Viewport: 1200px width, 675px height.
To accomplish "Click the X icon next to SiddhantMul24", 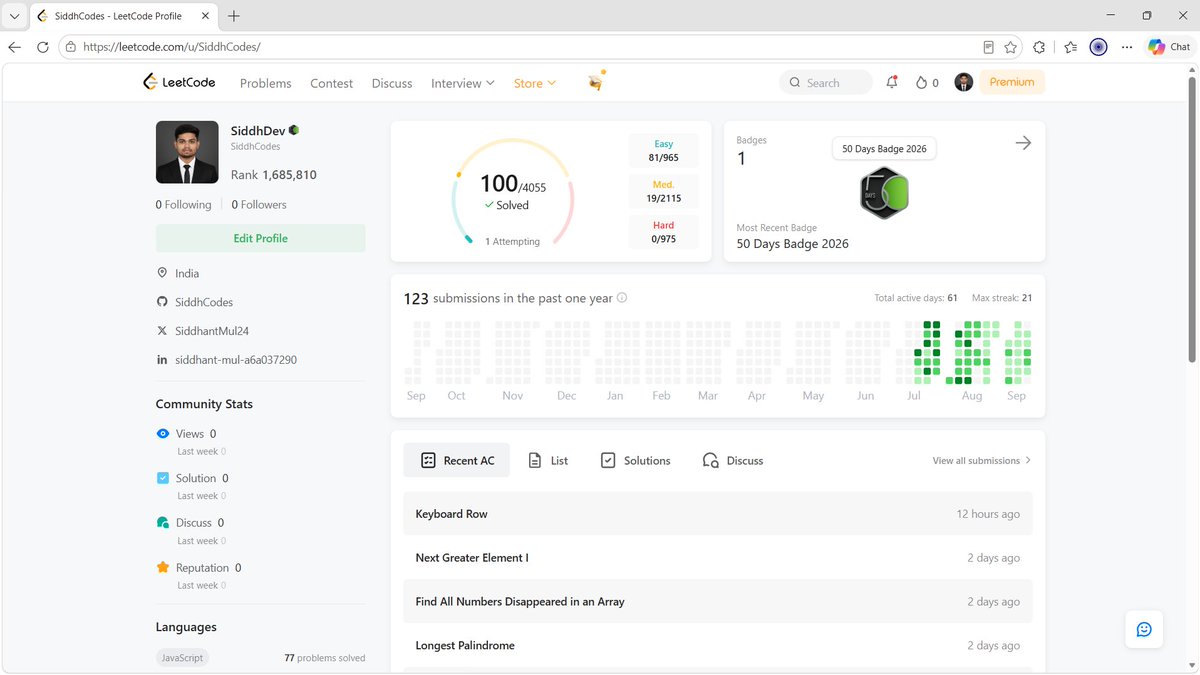I will pos(162,330).
